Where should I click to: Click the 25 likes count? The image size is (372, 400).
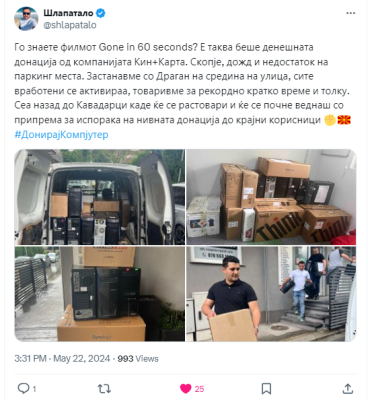(199, 389)
